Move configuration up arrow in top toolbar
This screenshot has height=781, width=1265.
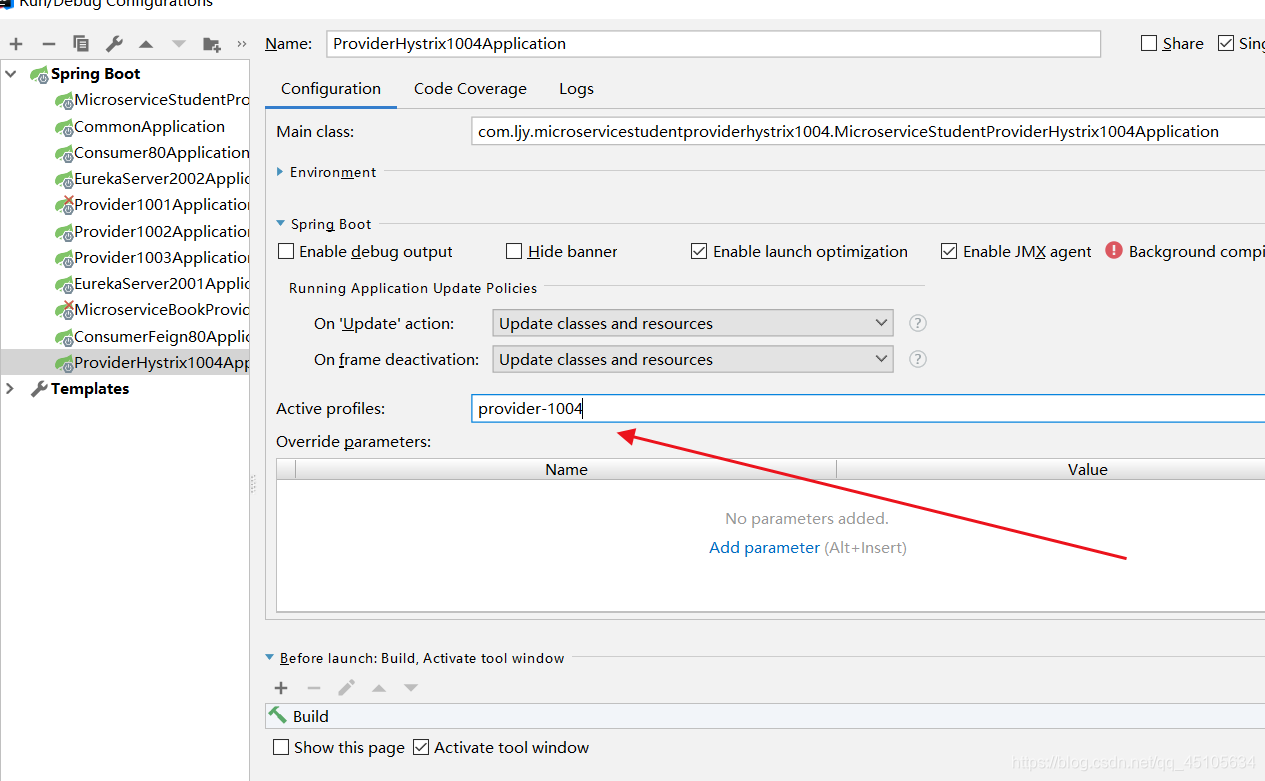tap(146, 44)
